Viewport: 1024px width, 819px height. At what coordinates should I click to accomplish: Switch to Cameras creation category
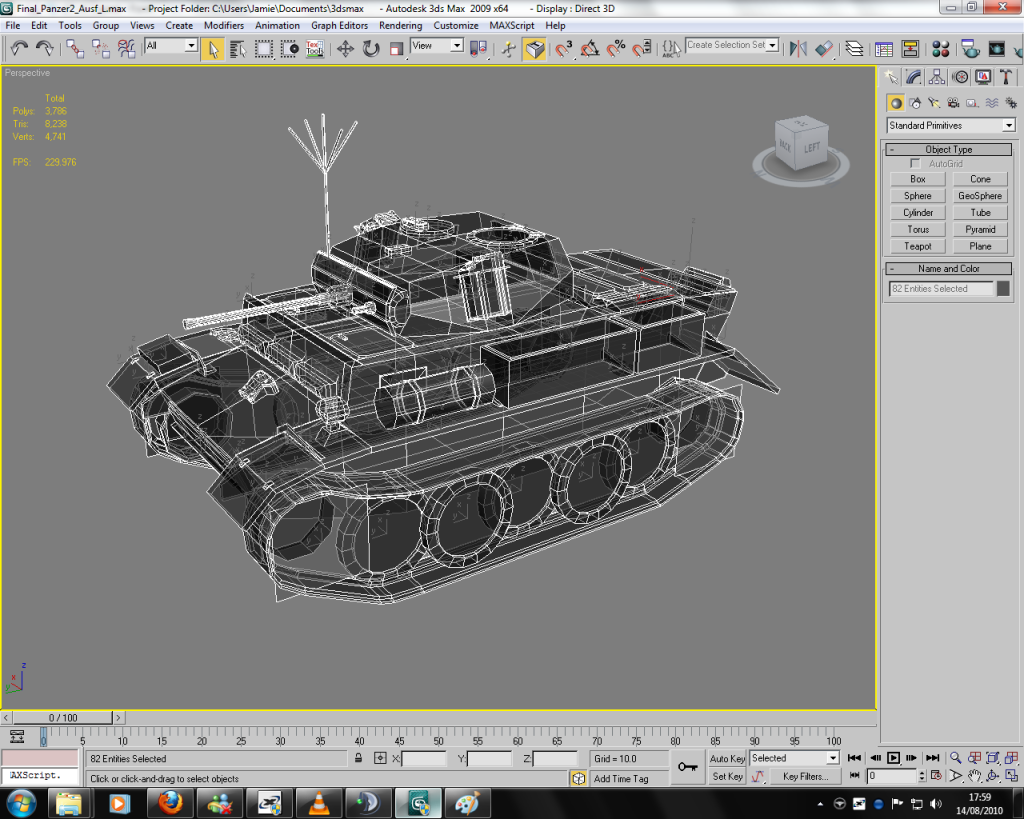coord(953,102)
